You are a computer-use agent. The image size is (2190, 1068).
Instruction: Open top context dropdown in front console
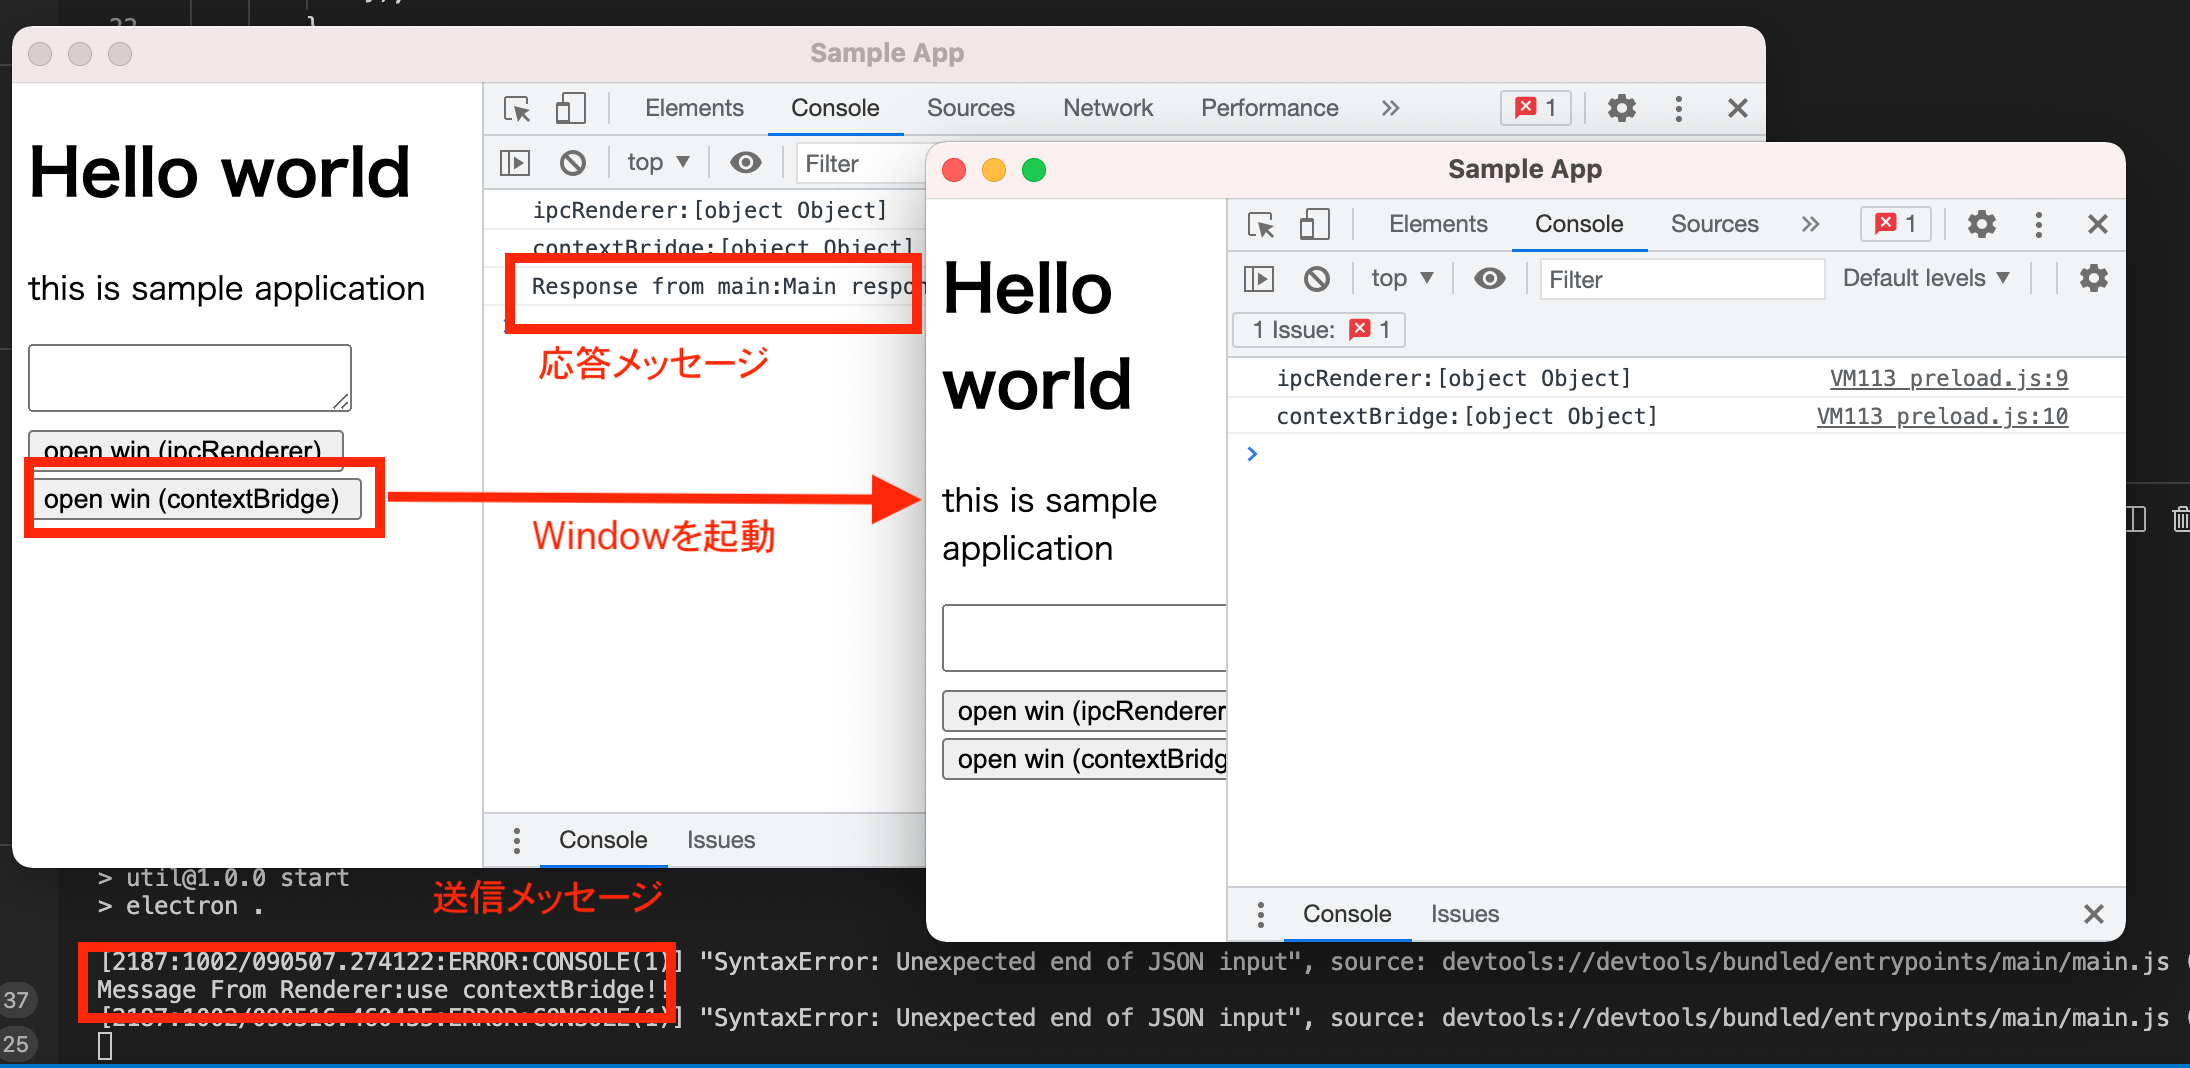(x=1402, y=279)
